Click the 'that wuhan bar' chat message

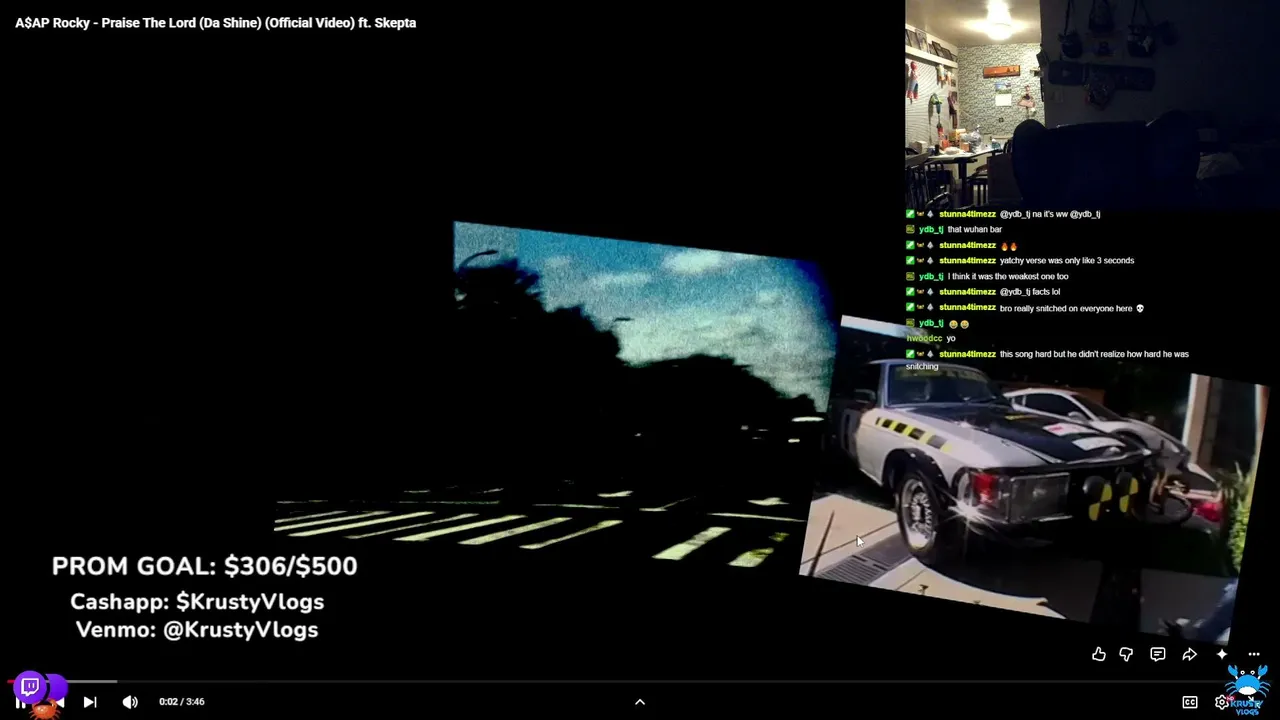tap(974, 229)
